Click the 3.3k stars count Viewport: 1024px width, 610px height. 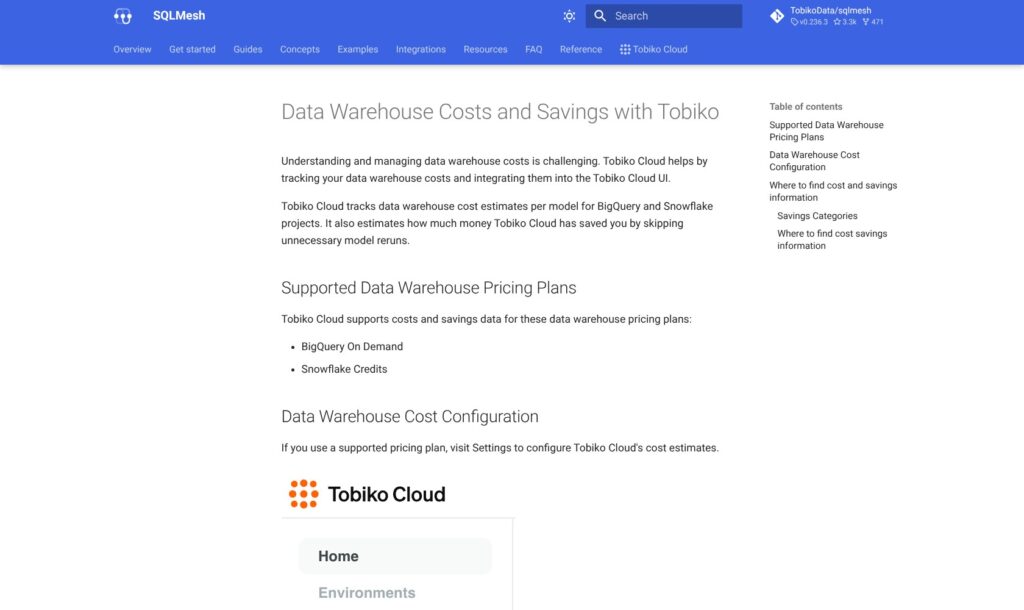coord(844,22)
